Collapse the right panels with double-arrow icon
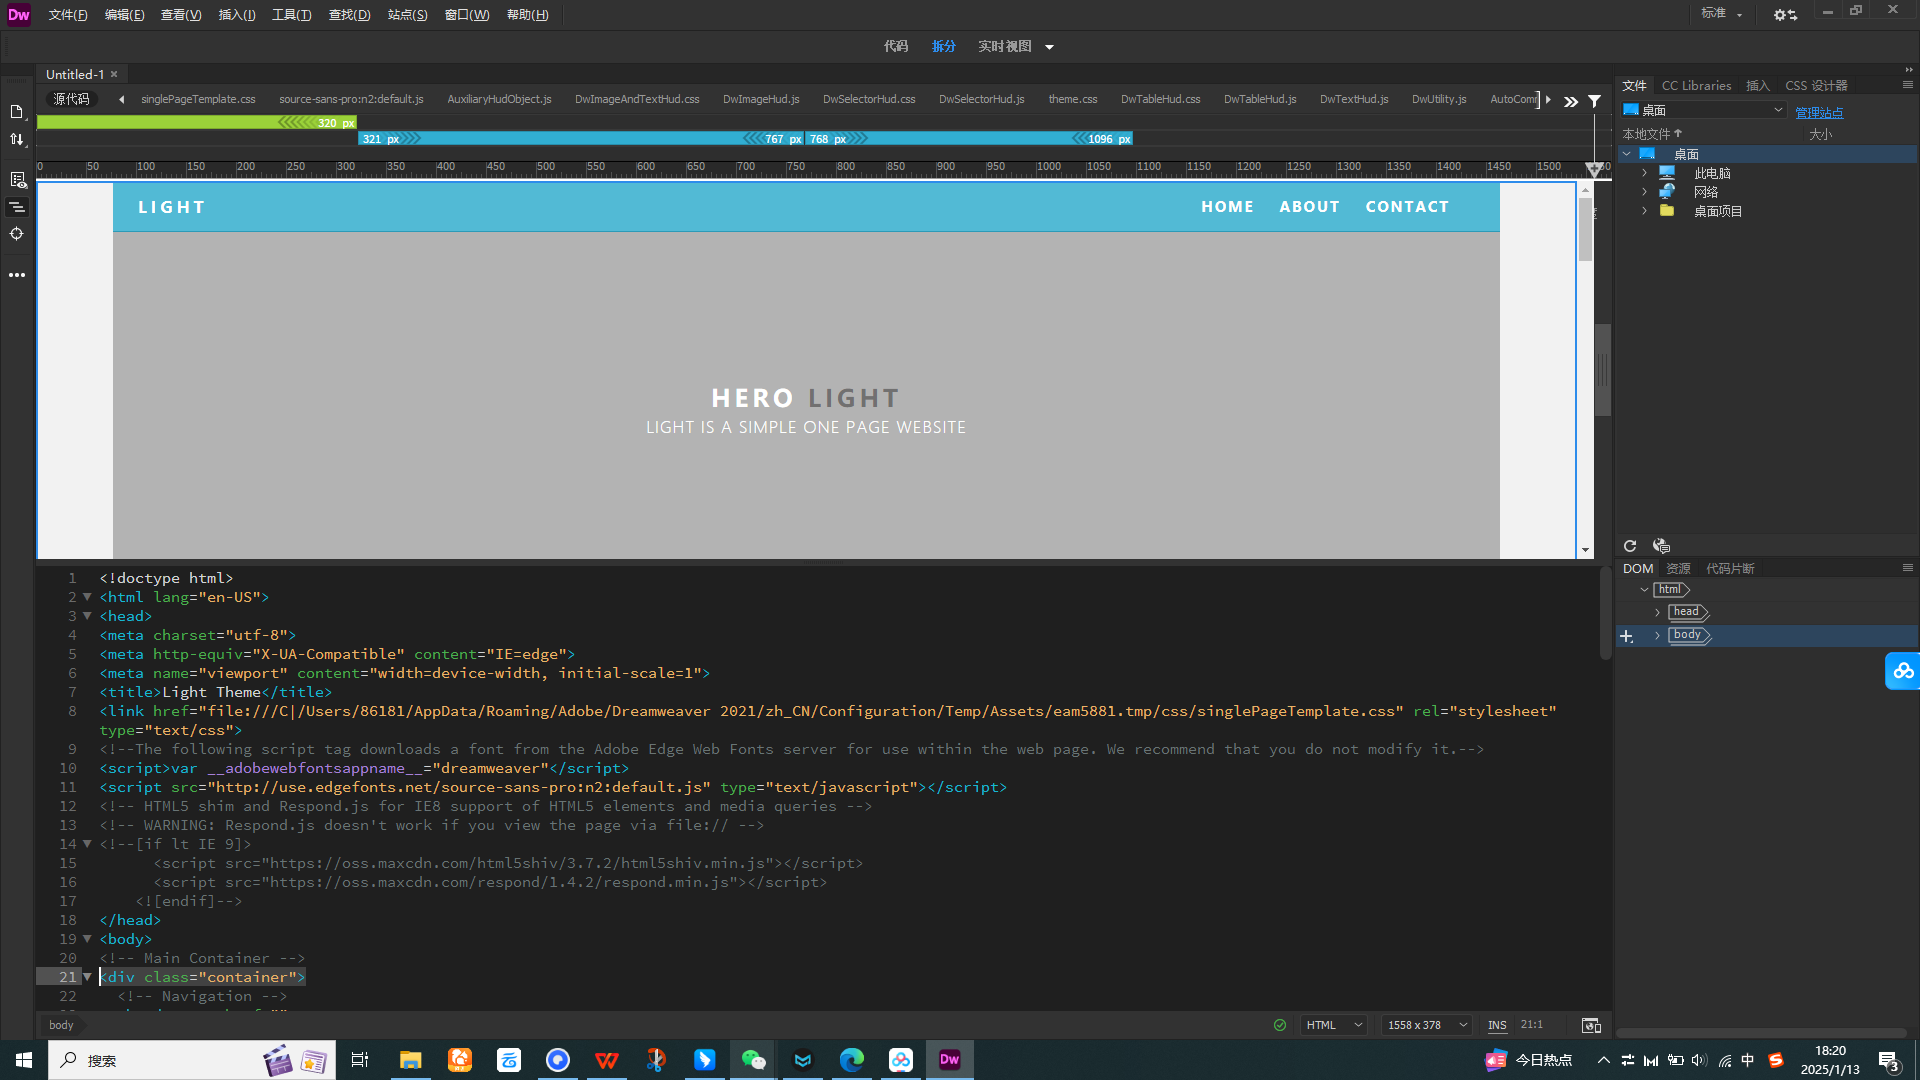Viewport: 1920px width, 1080px height. coord(1909,69)
